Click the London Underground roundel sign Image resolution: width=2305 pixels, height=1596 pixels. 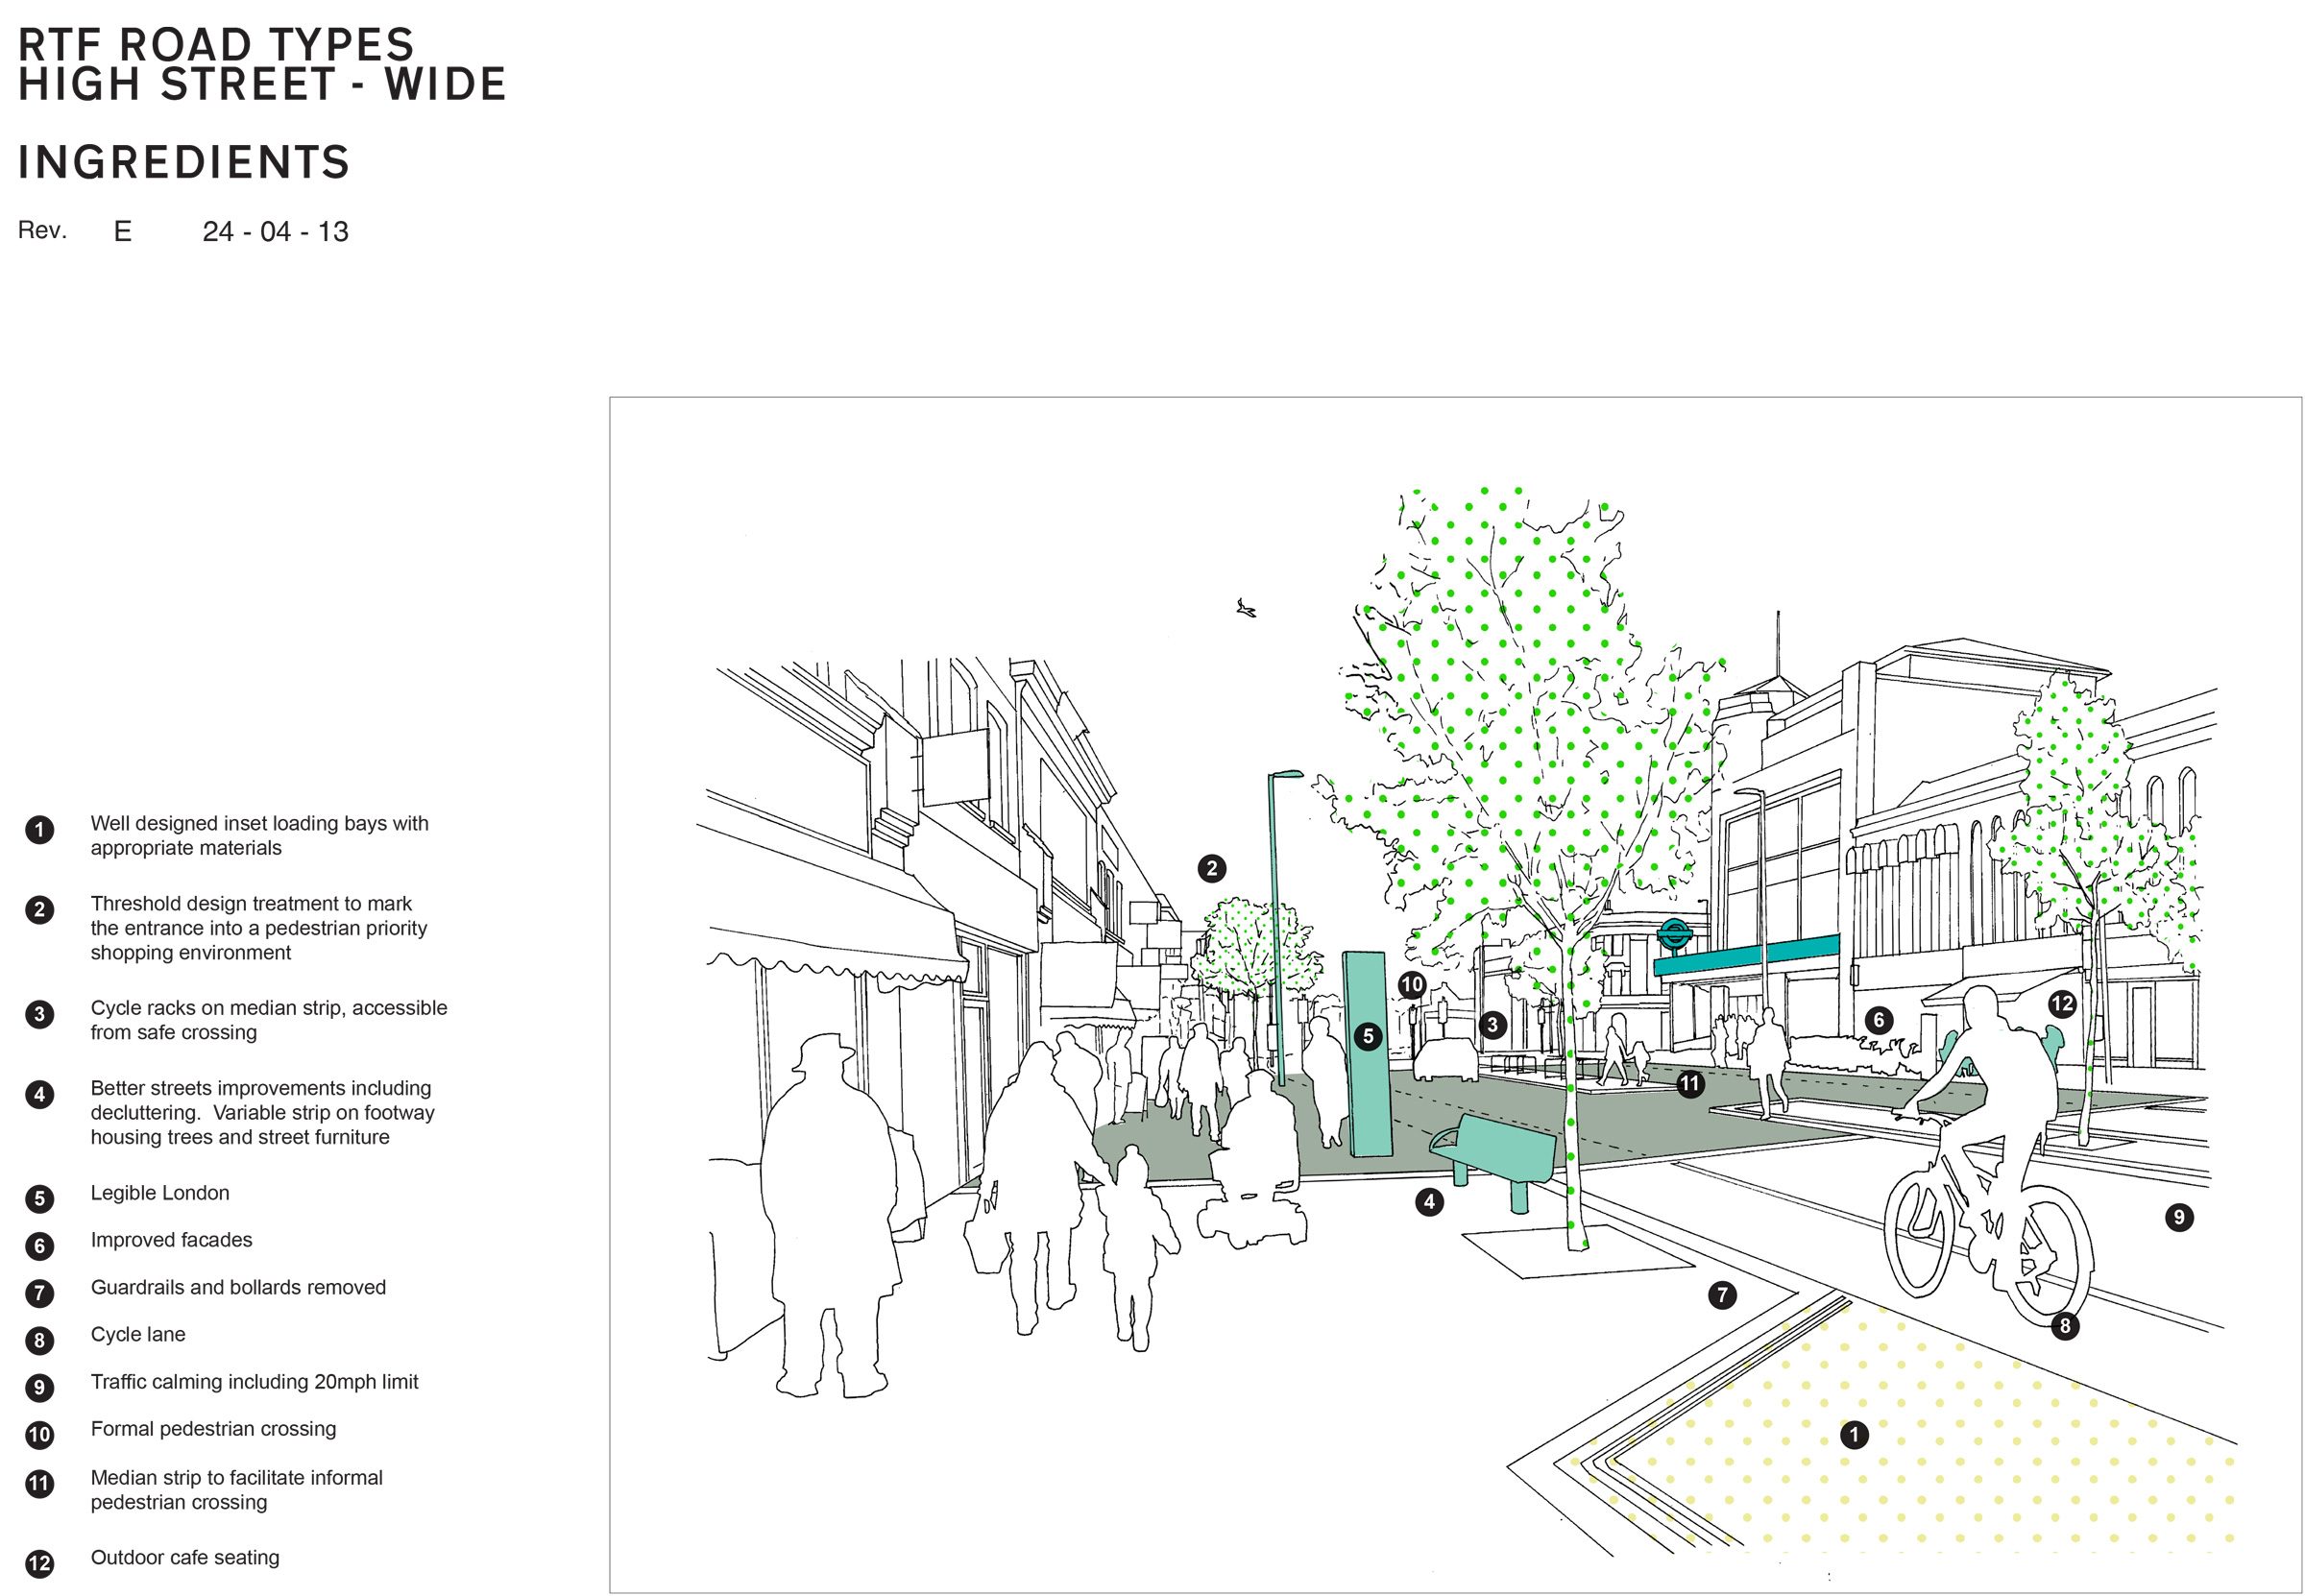pyautogui.click(x=1673, y=935)
